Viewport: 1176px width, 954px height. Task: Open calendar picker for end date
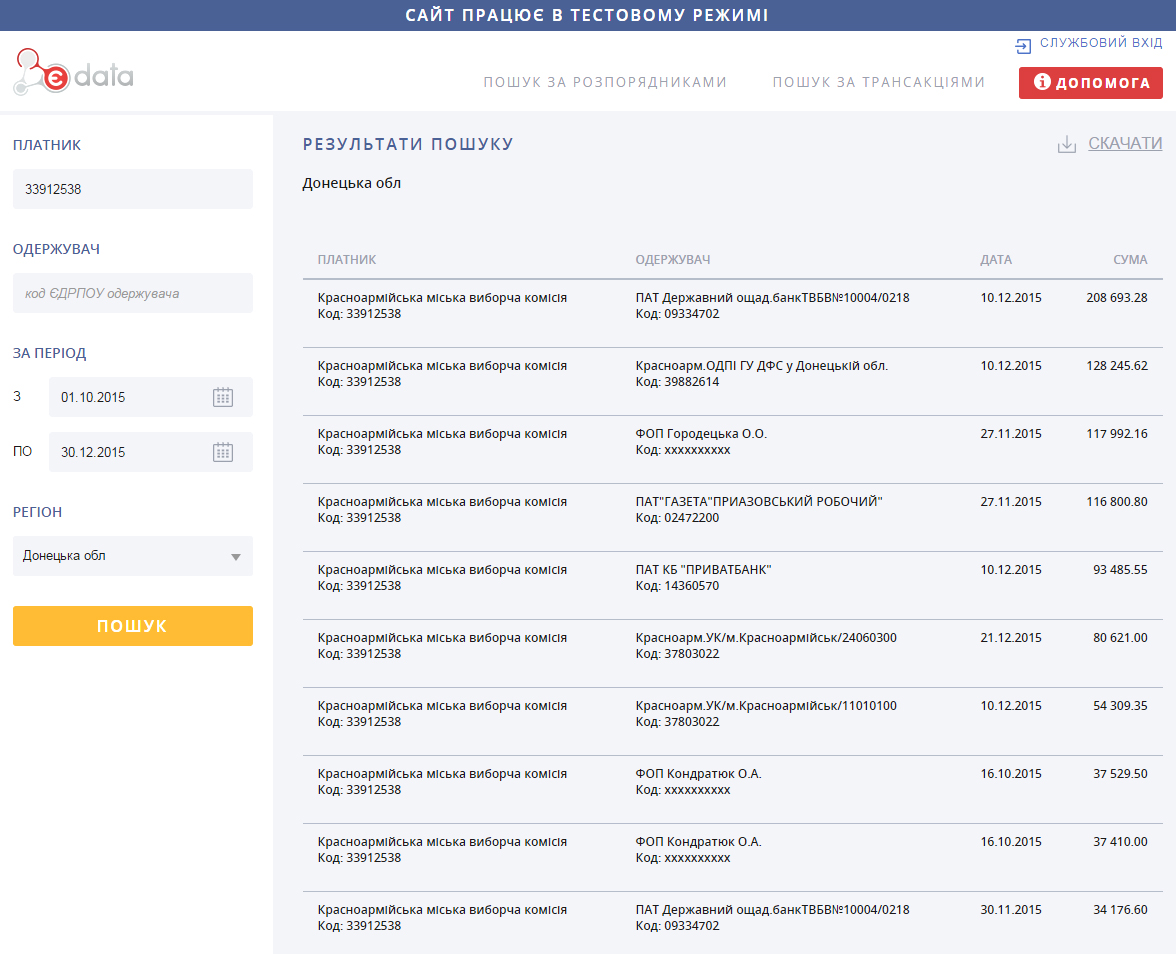(x=222, y=452)
